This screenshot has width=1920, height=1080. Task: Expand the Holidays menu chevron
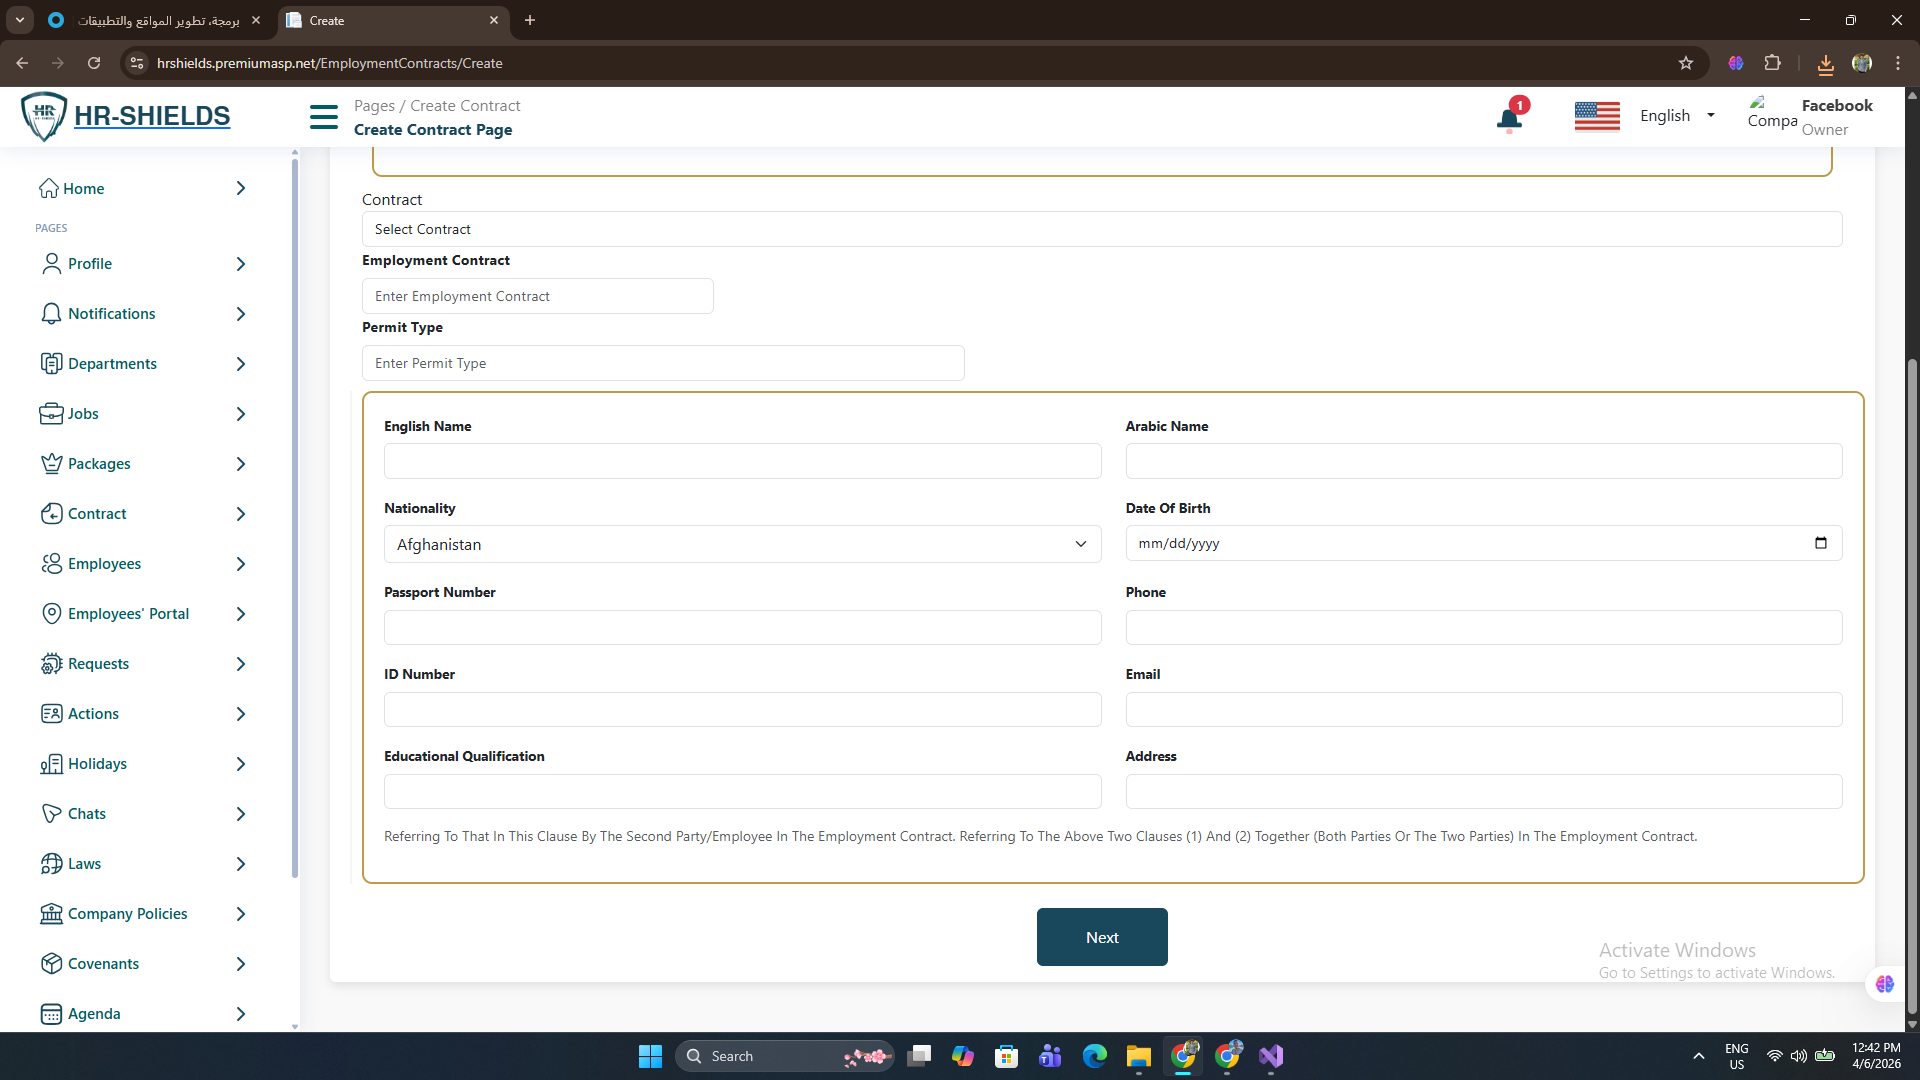(240, 764)
